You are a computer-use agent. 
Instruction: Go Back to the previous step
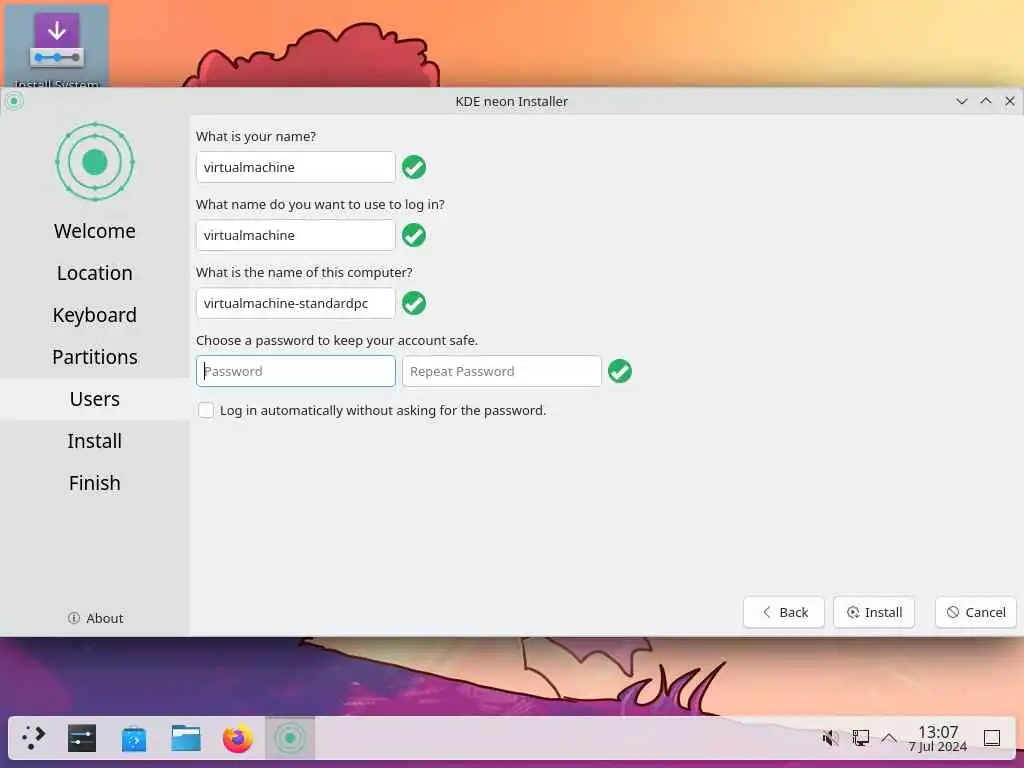(784, 612)
